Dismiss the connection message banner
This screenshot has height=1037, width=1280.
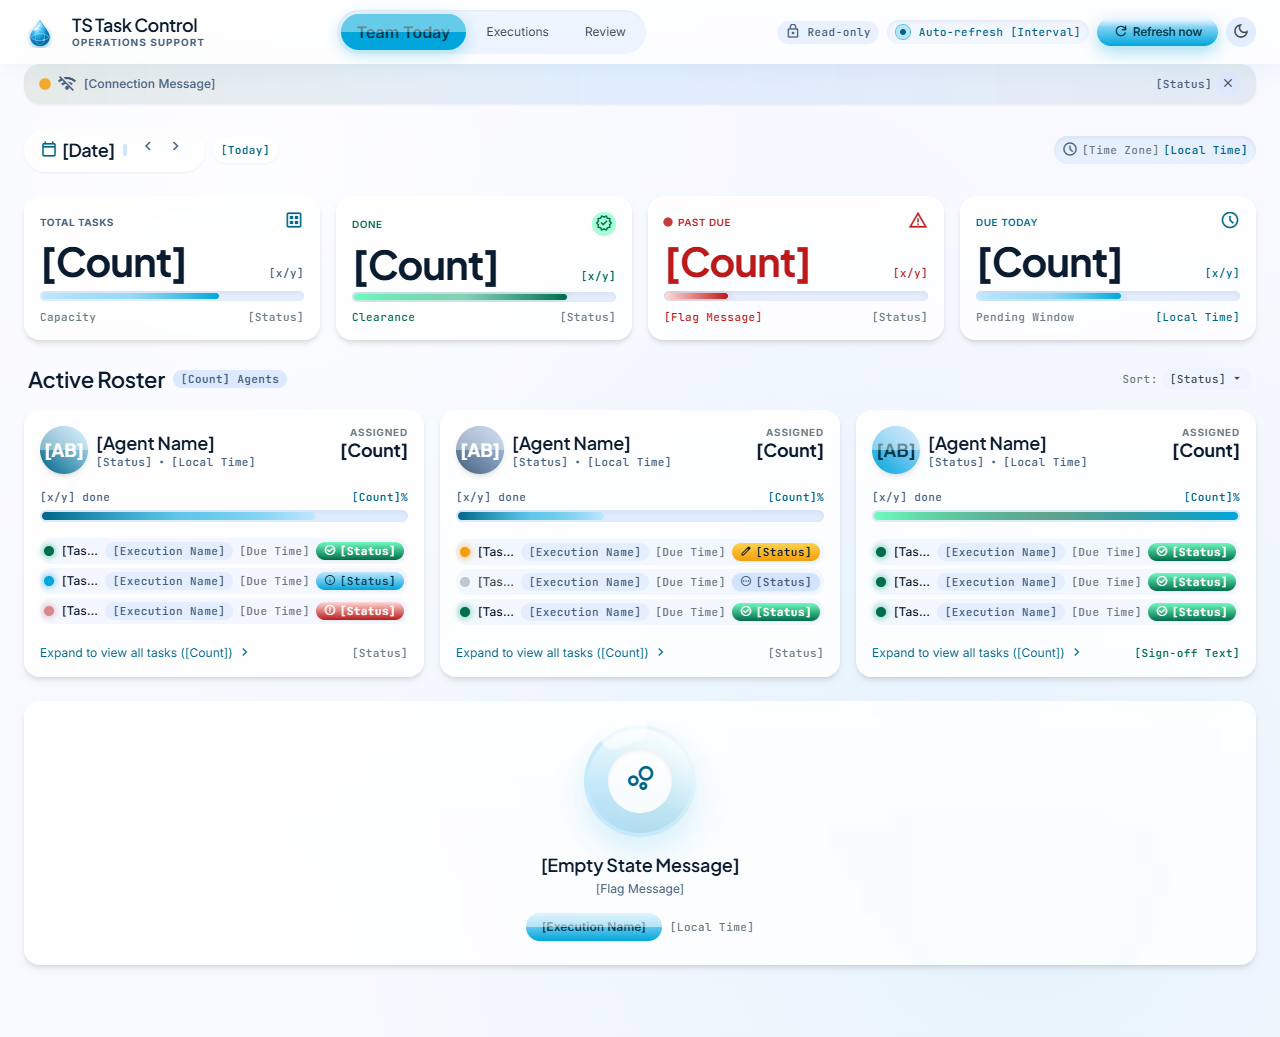(1228, 84)
